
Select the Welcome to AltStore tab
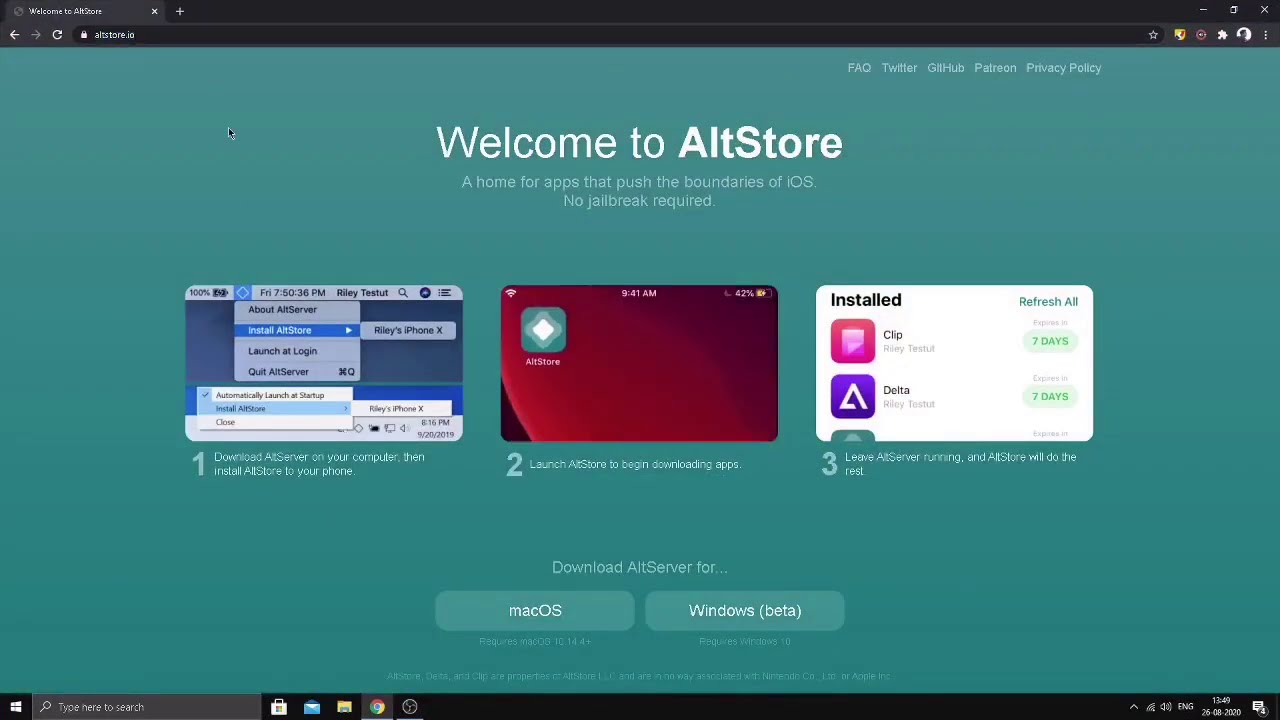(x=84, y=11)
